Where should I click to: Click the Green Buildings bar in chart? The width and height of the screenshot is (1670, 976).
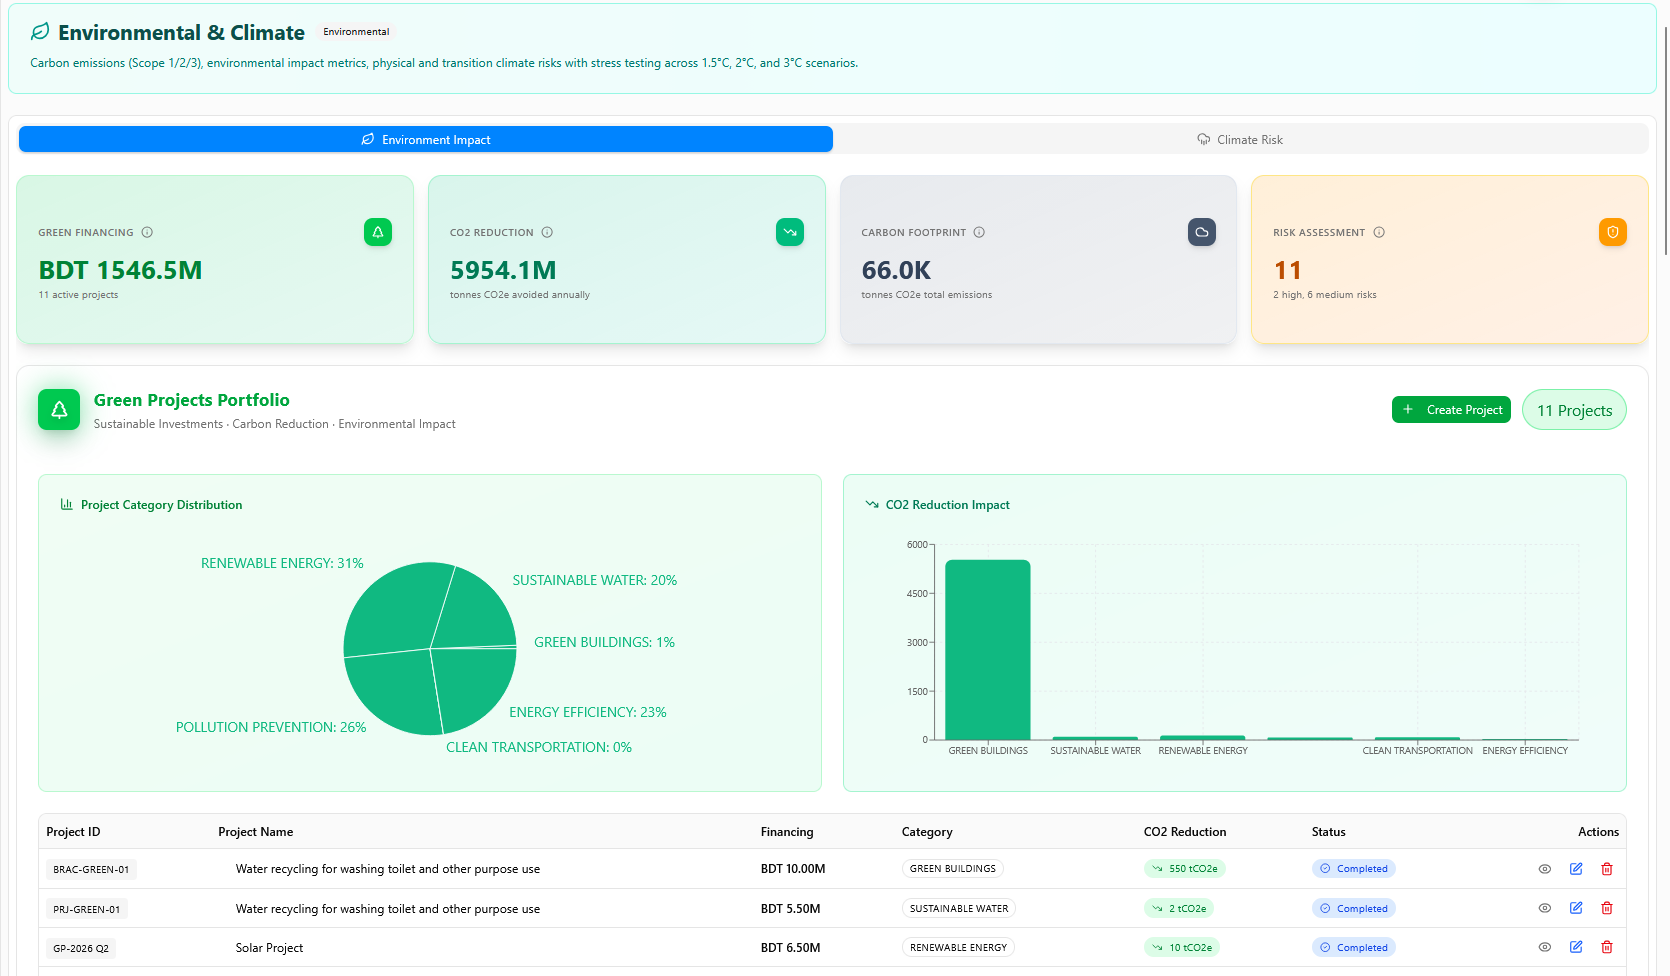tap(987, 650)
